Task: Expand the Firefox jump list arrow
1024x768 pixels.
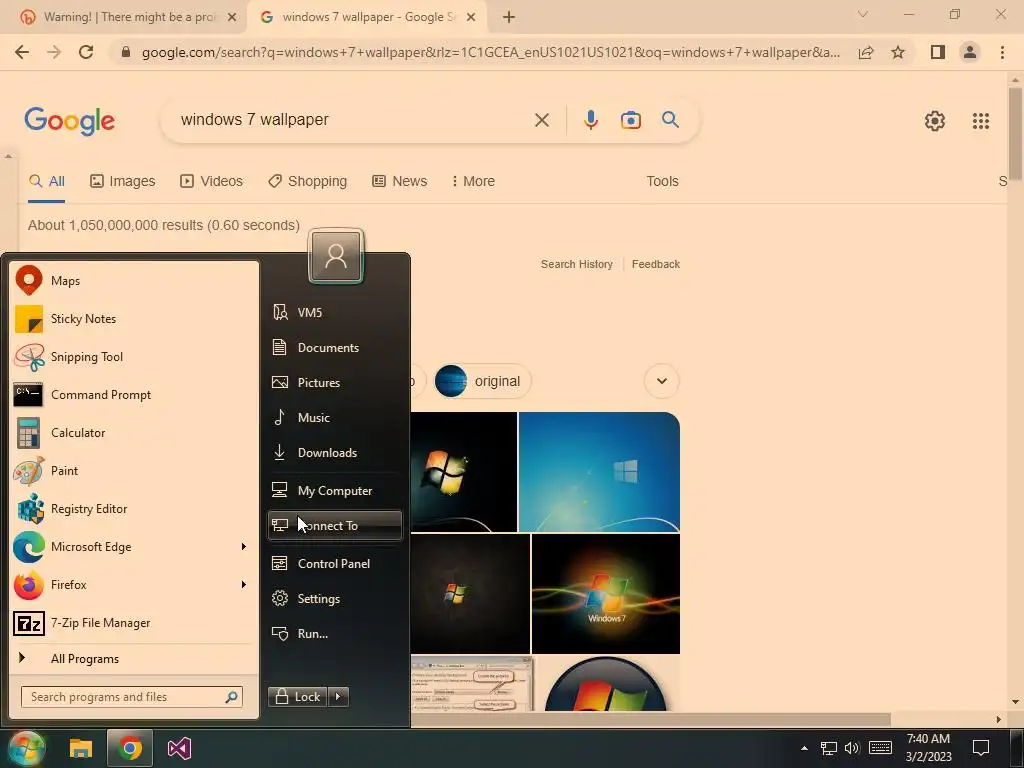Action: 244,584
